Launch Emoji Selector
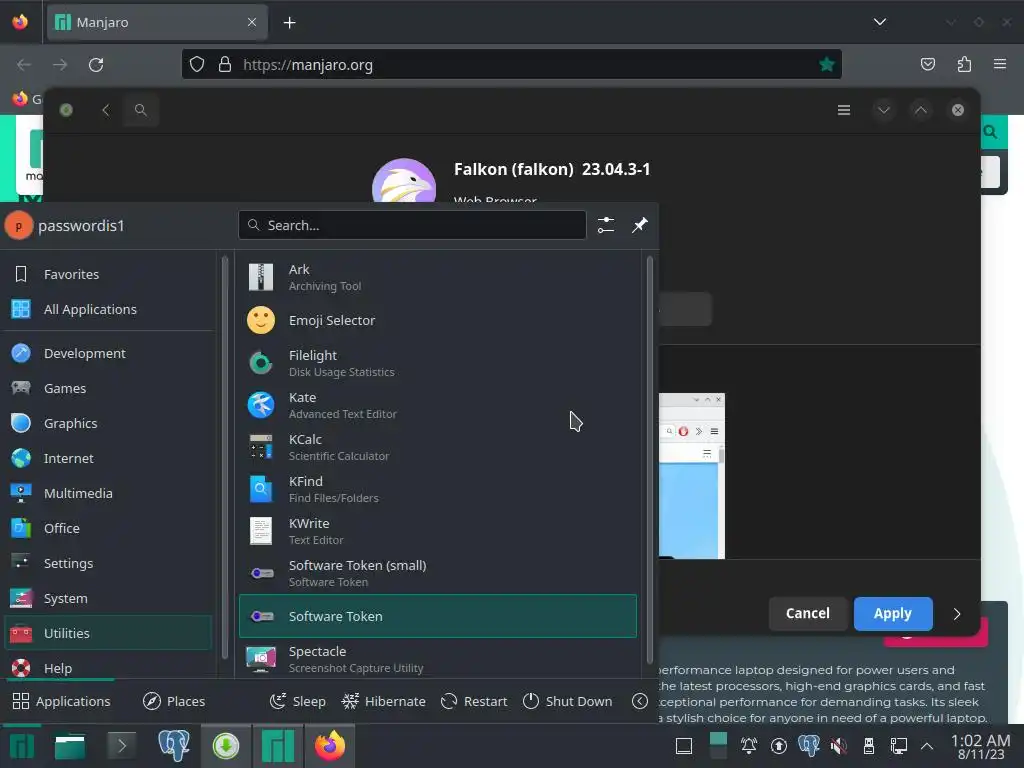The image size is (1024, 768). pos(438,321)
